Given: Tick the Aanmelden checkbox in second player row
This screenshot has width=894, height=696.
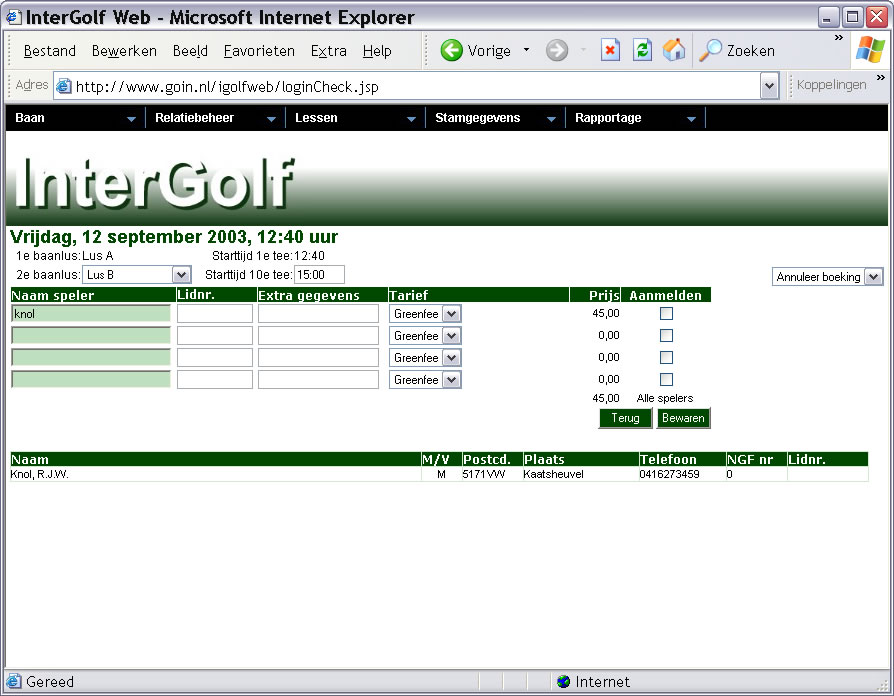Looking at the screenshot, I should click(666, 335).
